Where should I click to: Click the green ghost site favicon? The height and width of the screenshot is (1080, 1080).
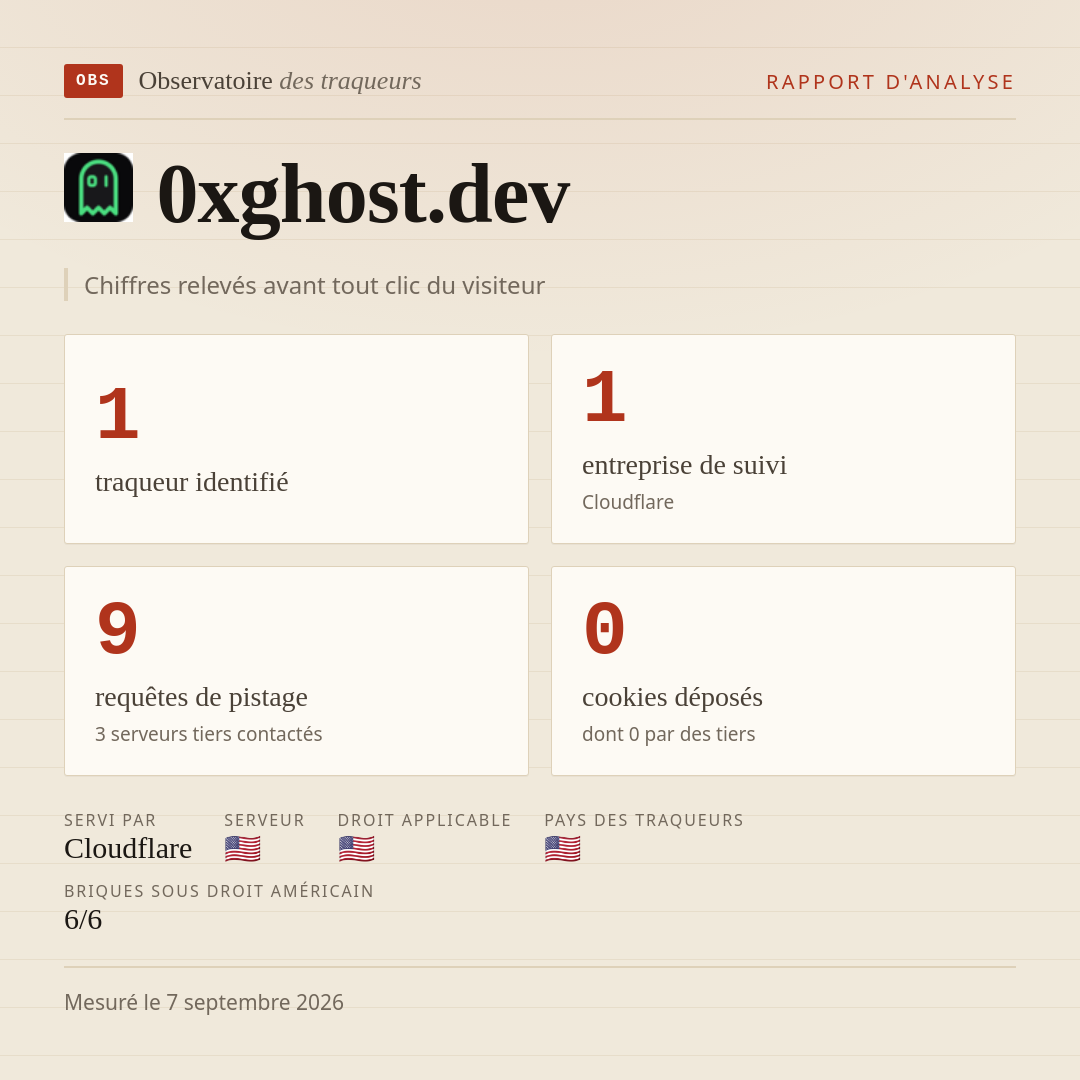(98, 187)
